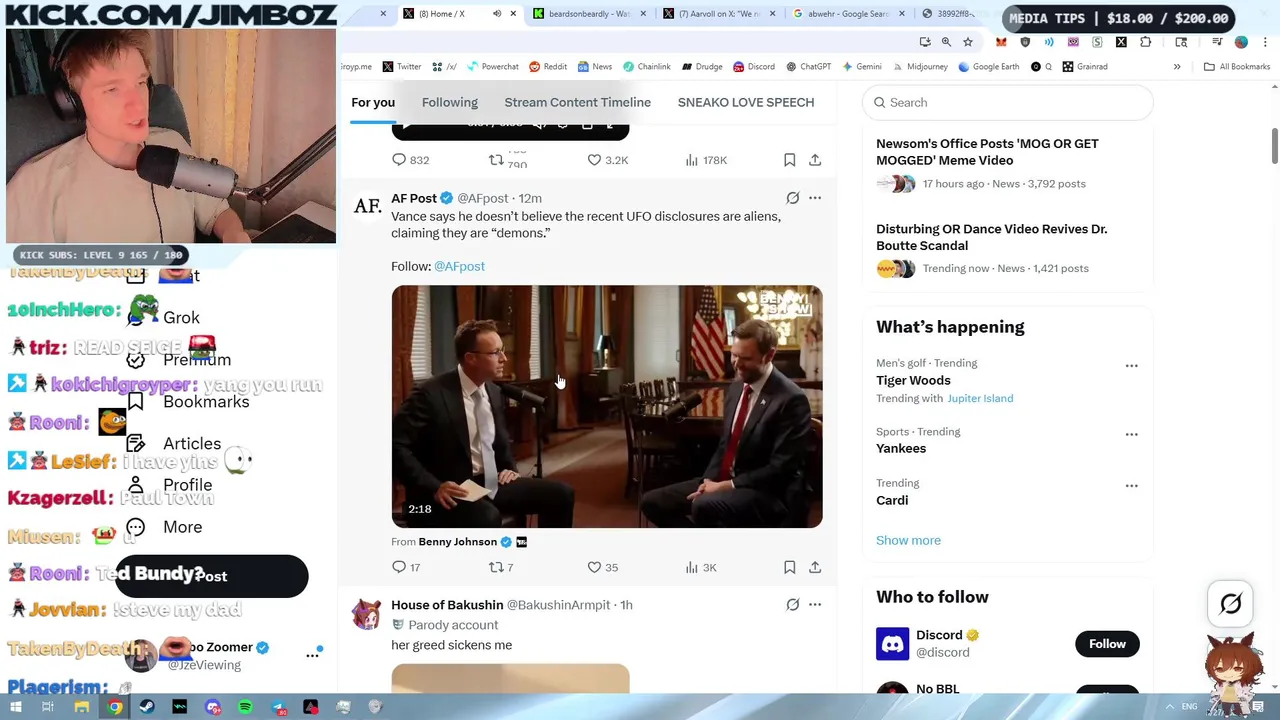Viewport: 1280px width, 720px height.
Task: Open more options for Cardi trend
Action: [x=1131, y=486]
